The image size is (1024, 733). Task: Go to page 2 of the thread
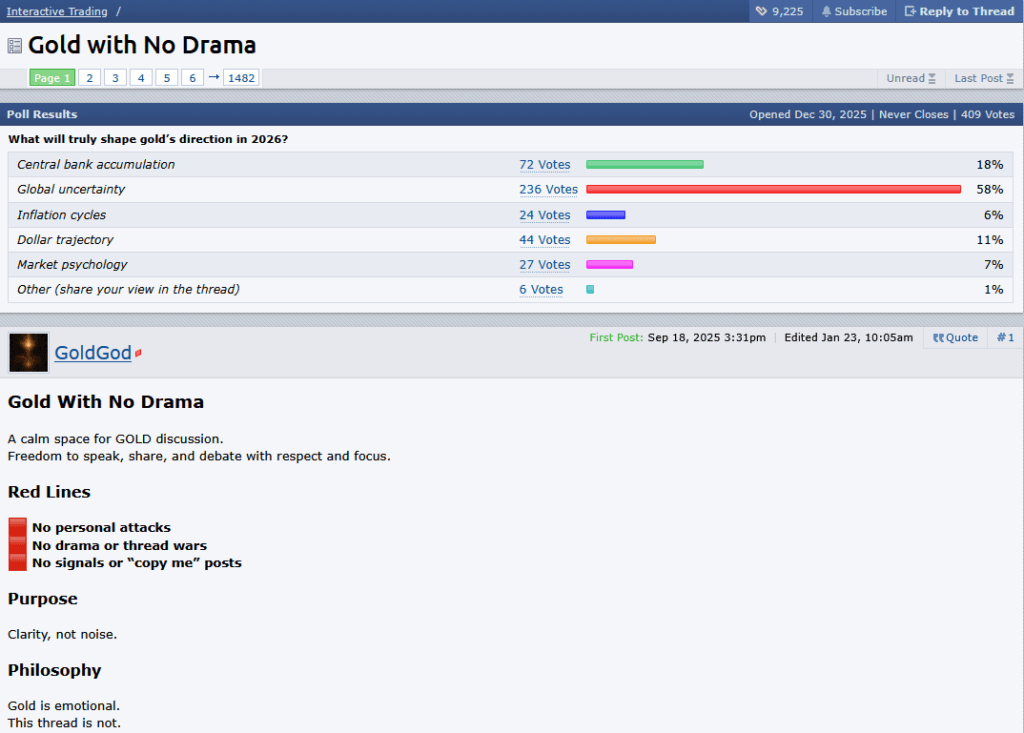[90, 78]
